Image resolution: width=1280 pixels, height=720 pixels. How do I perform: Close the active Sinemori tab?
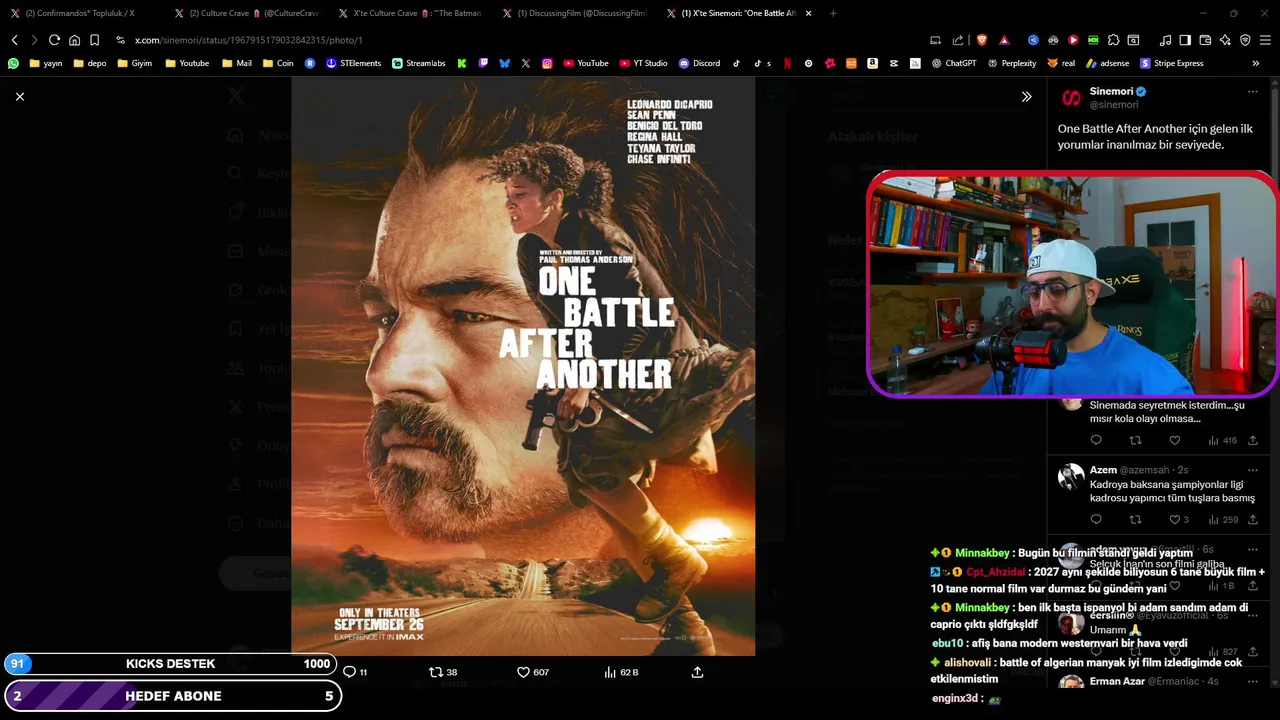[x=808, y=13]
